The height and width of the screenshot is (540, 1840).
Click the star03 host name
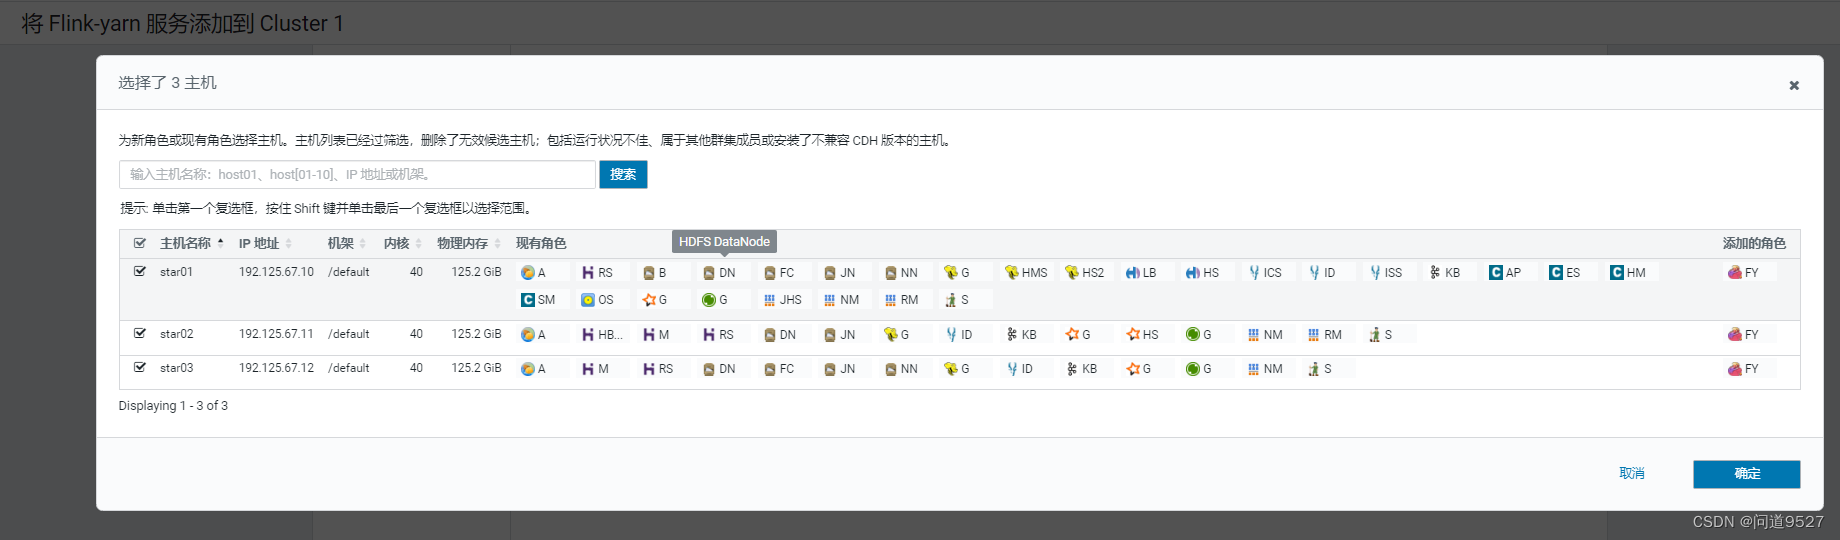click(x=177, y=368)
